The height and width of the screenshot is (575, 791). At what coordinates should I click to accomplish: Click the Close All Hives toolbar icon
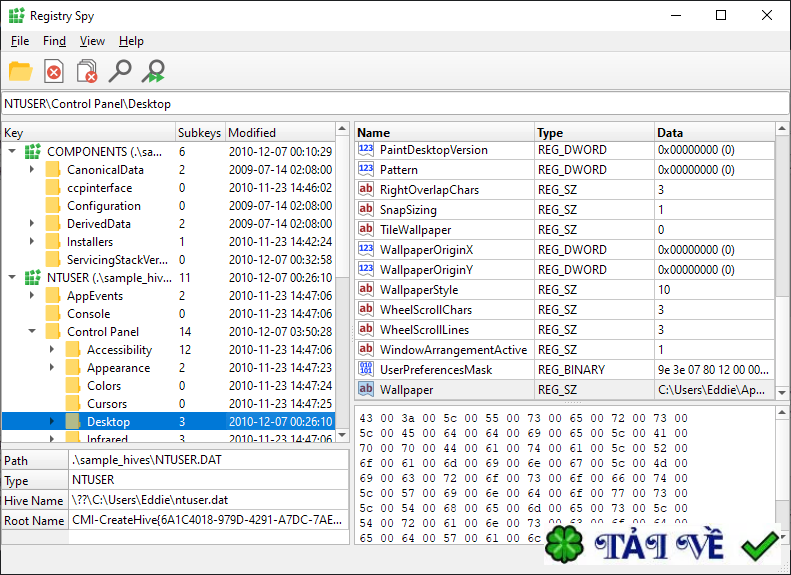click(87, 71)
